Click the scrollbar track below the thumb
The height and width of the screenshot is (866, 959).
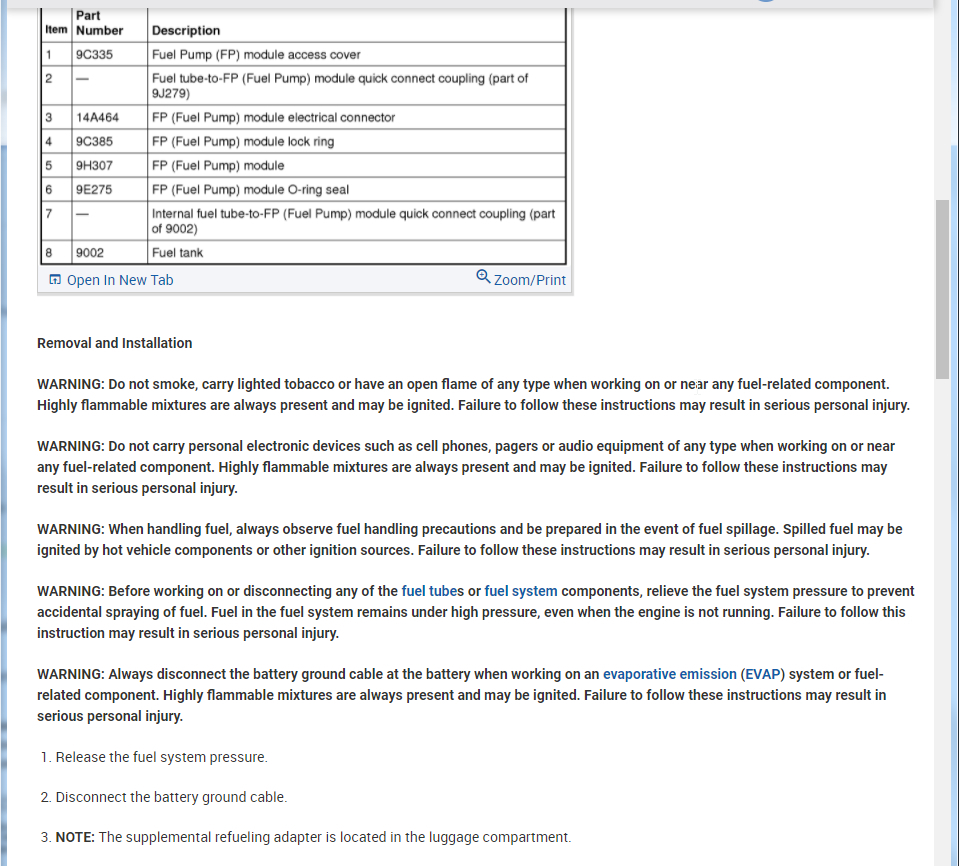click(942, 612)
